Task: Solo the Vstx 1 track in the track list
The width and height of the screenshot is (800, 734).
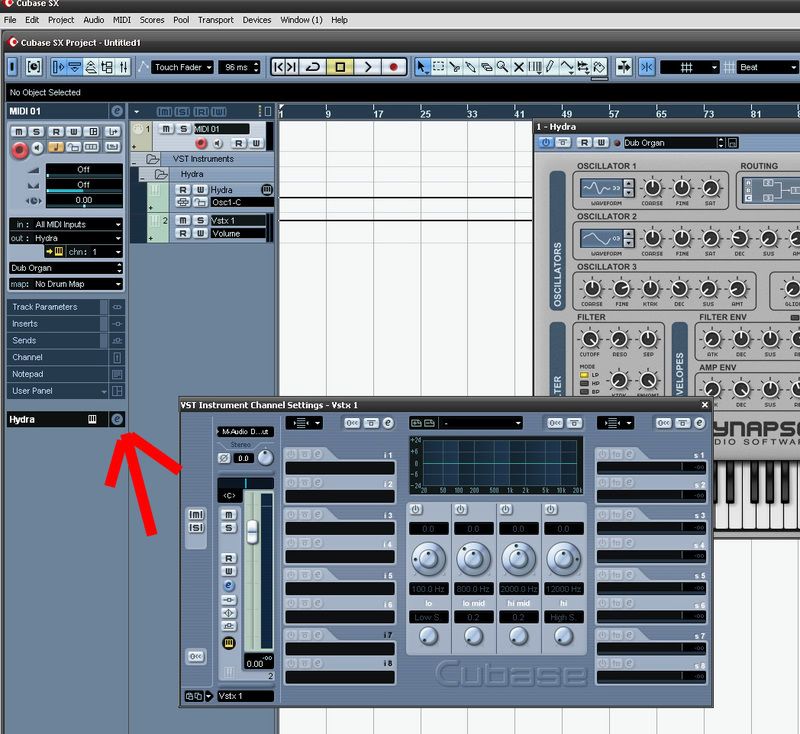Action: 201,220
